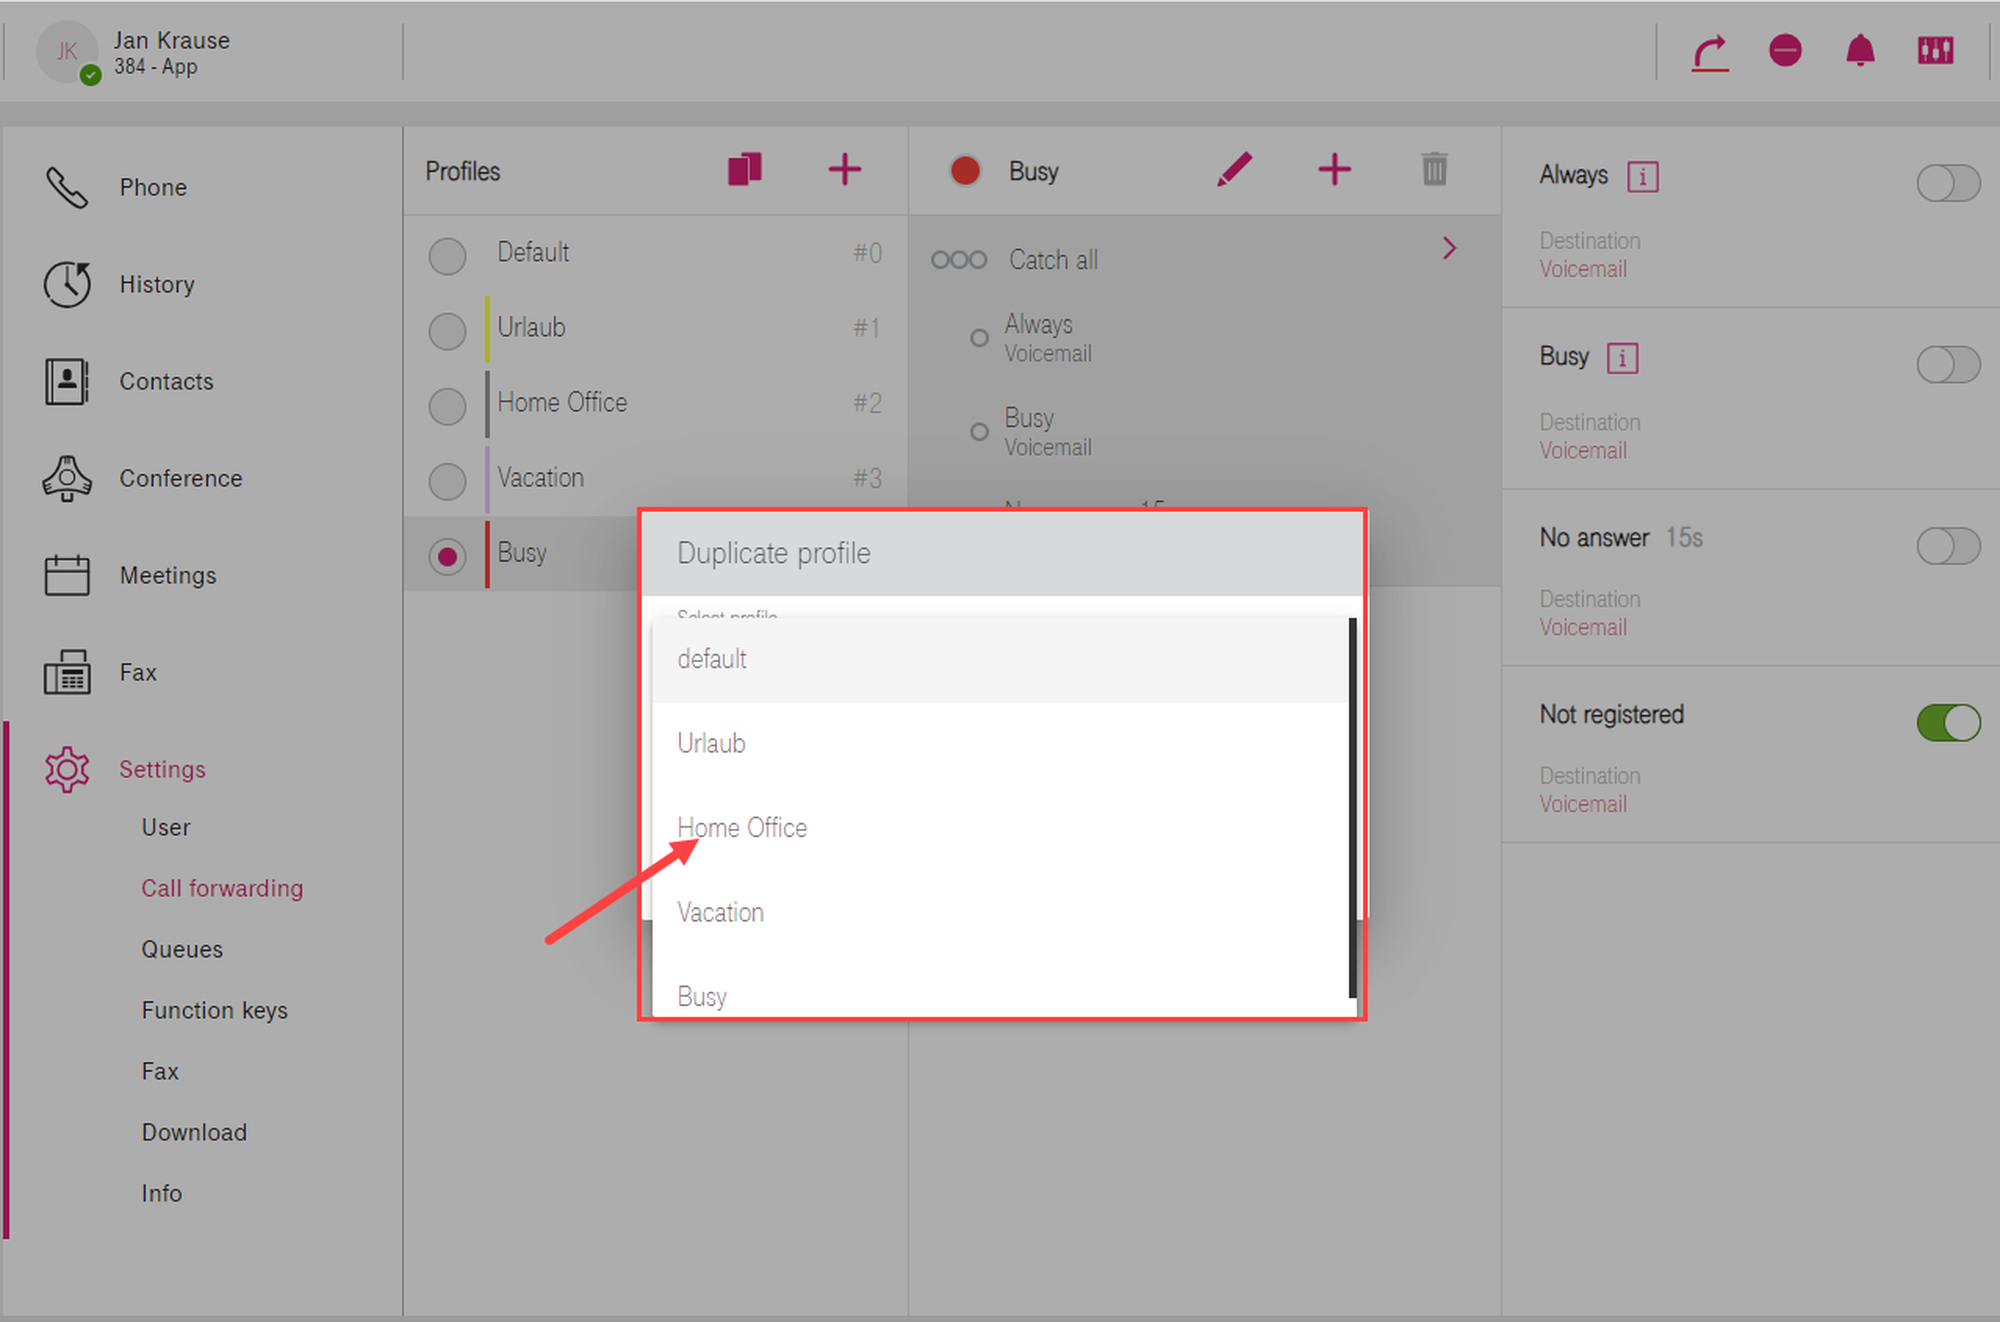Click the duplicate profile icon
Screen dimensions: 2000x1322
[x=744, y=169]
